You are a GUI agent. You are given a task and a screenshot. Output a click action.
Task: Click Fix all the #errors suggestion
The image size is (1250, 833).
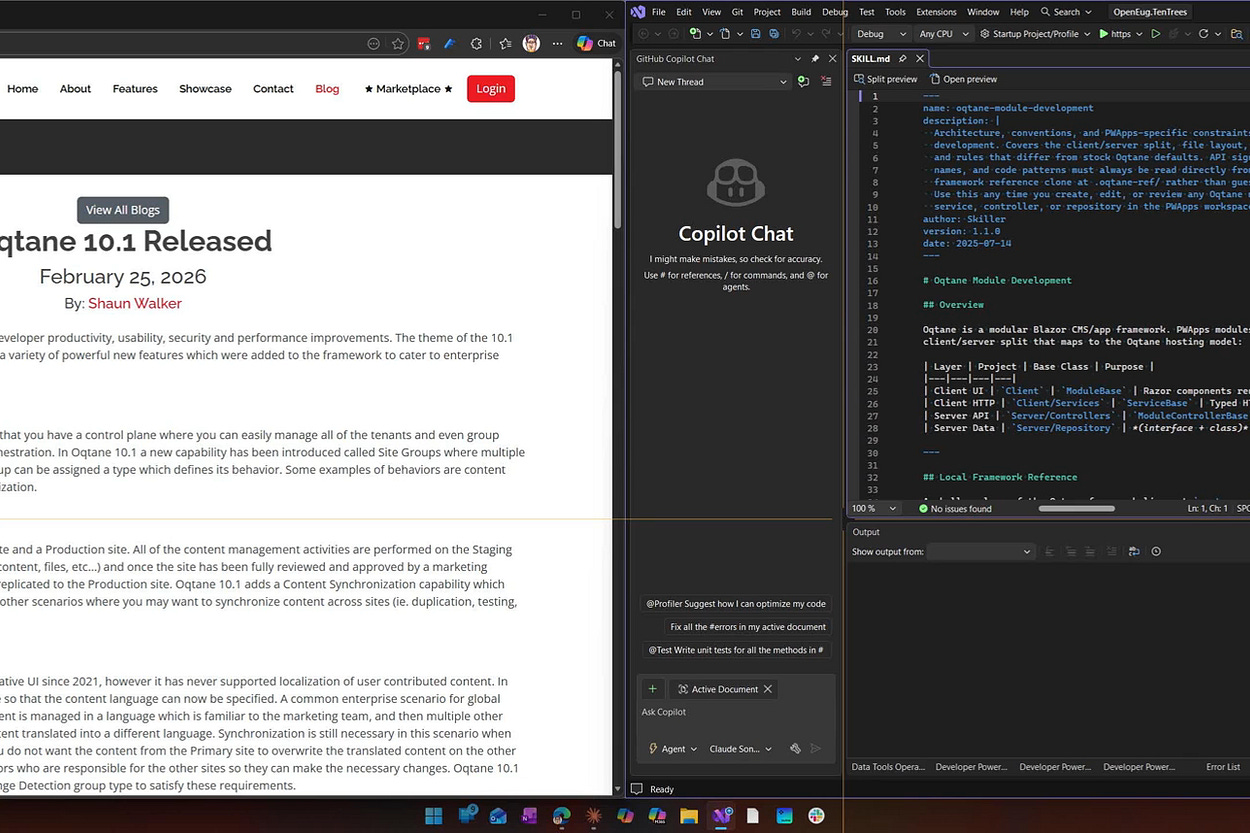[x=748, y=627]
